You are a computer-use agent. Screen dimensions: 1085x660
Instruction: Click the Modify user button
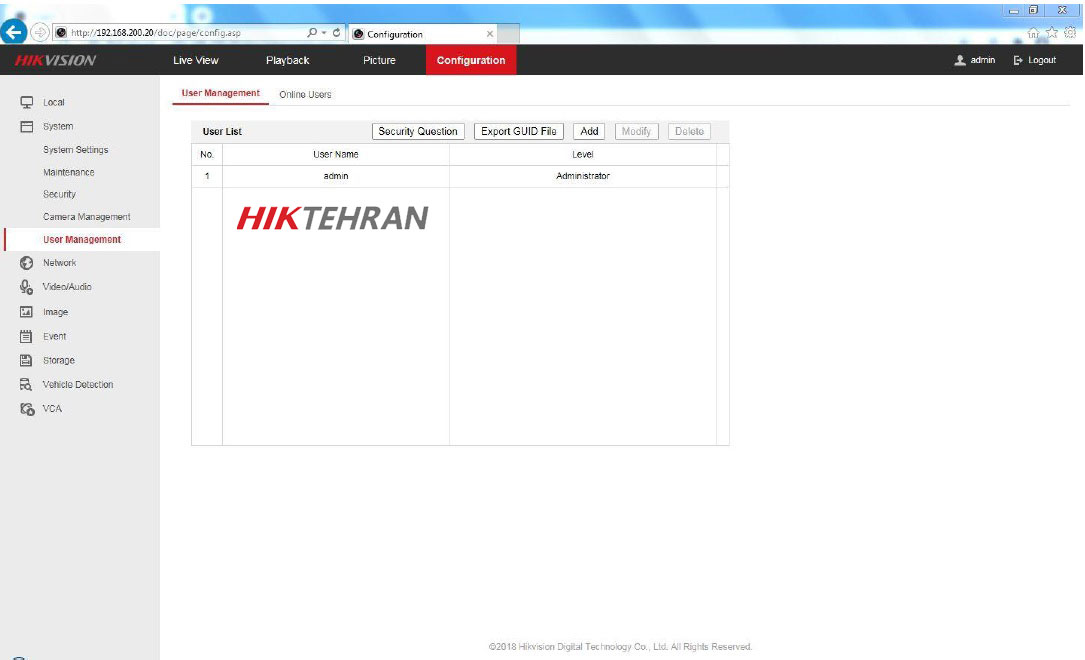click(636, 131)
